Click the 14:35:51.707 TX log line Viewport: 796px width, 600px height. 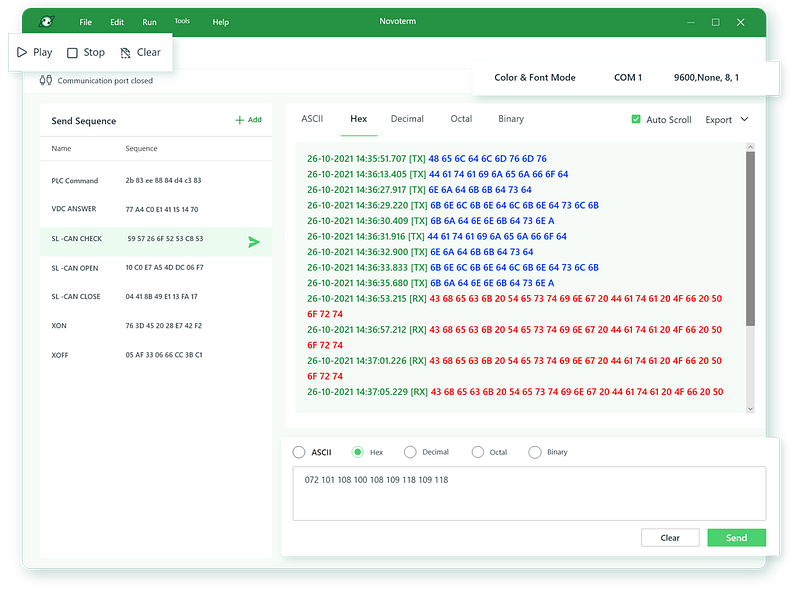click(427, 159)
